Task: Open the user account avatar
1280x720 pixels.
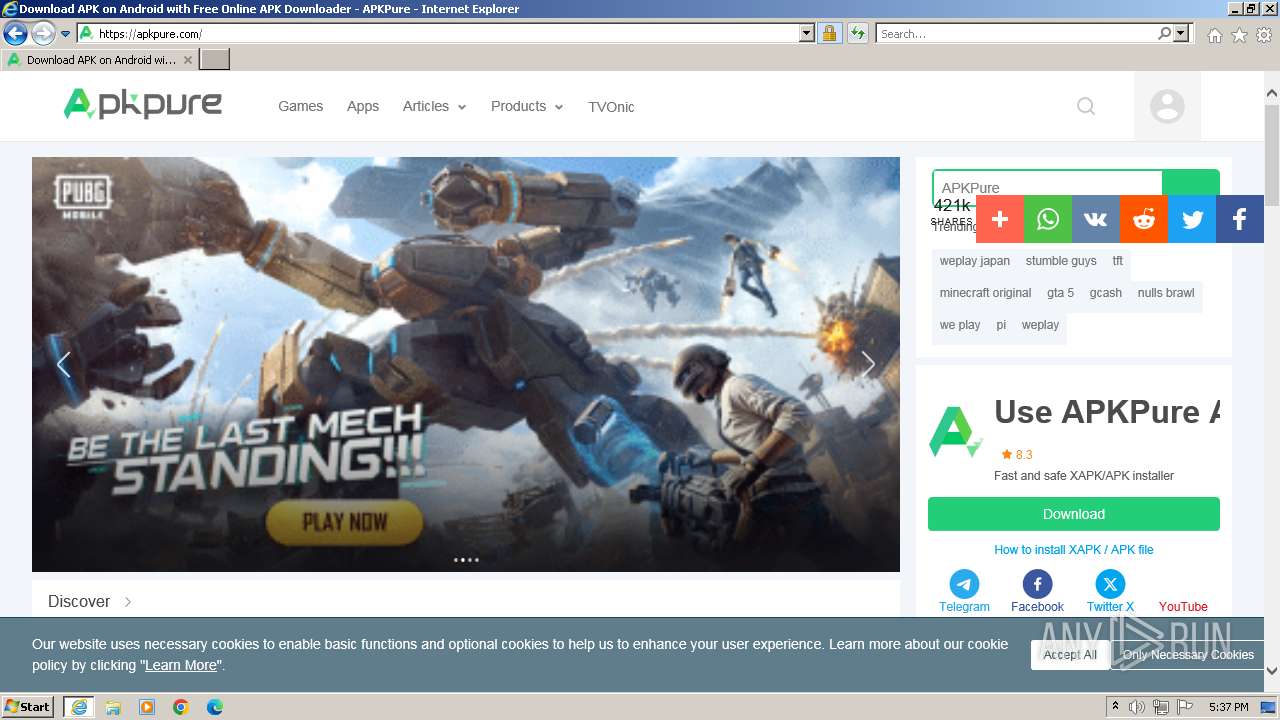Action: click(1167, 106)
